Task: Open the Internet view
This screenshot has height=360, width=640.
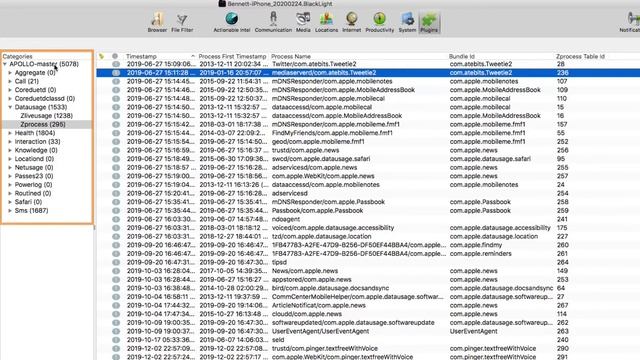Action: click(x=351, y=22)
